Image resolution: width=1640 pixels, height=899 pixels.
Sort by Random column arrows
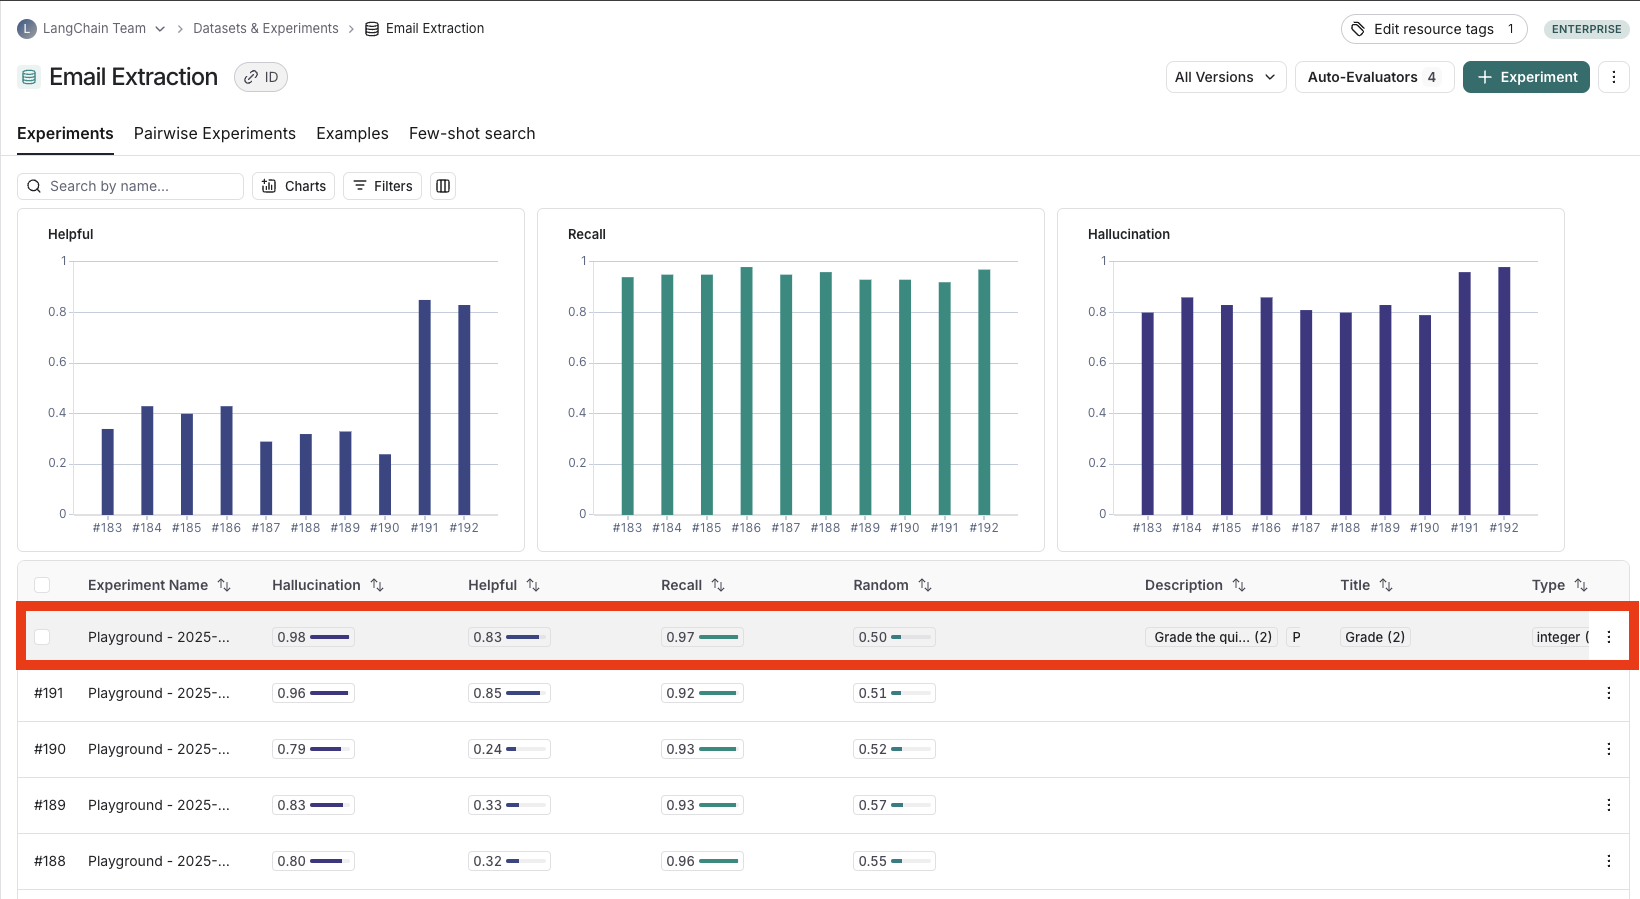pyautogui.click(x=925, y=585)
